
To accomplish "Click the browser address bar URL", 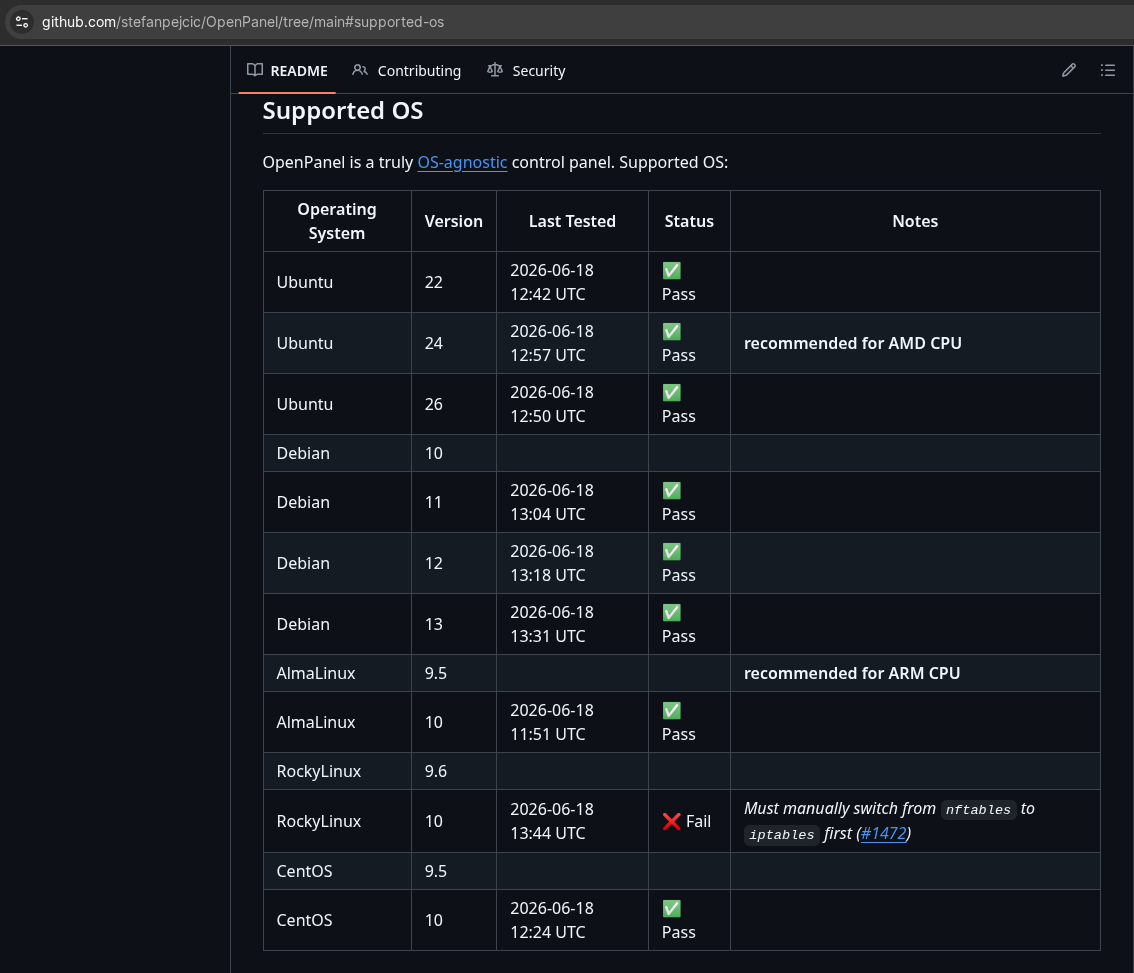I will (x=243, y=22).
